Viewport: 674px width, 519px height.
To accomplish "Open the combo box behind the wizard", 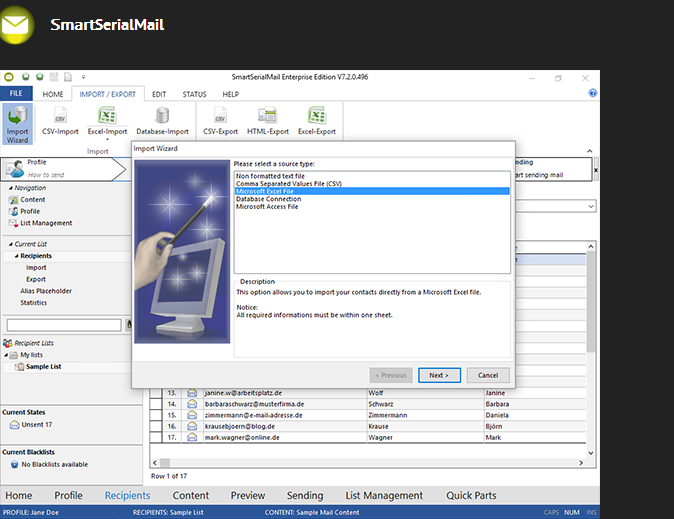I will tap(591, 206).
